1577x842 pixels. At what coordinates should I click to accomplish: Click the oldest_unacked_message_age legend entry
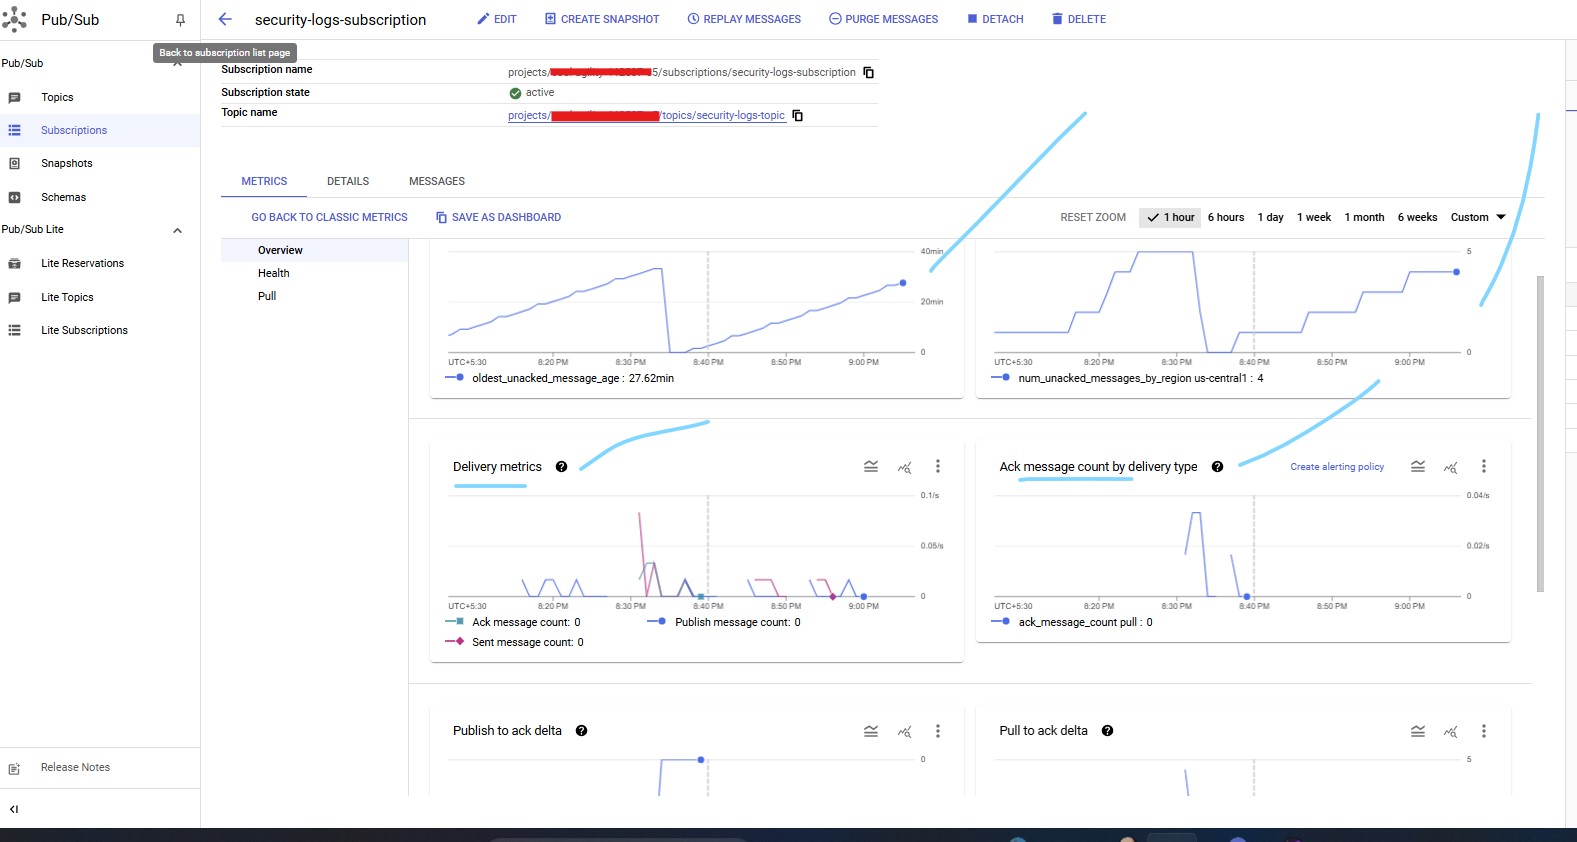[559, 378]
